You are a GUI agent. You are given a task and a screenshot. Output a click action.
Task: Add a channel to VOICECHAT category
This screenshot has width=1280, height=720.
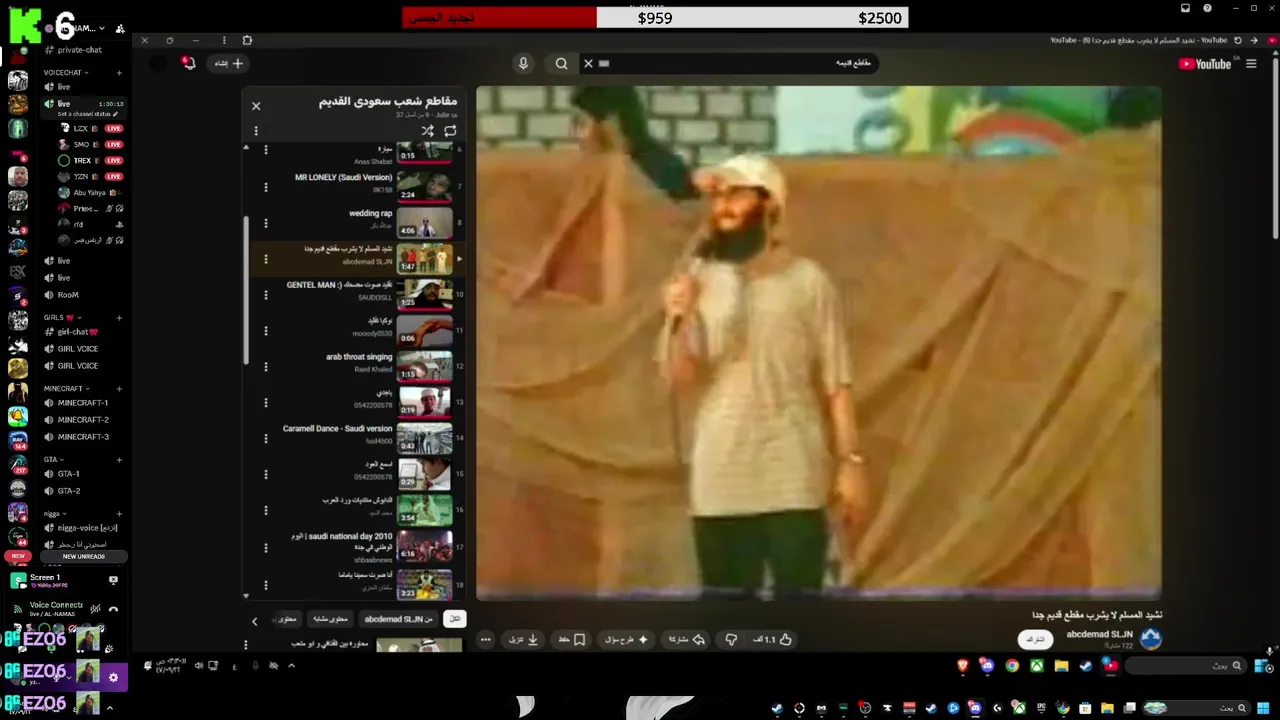click(119, 73)
